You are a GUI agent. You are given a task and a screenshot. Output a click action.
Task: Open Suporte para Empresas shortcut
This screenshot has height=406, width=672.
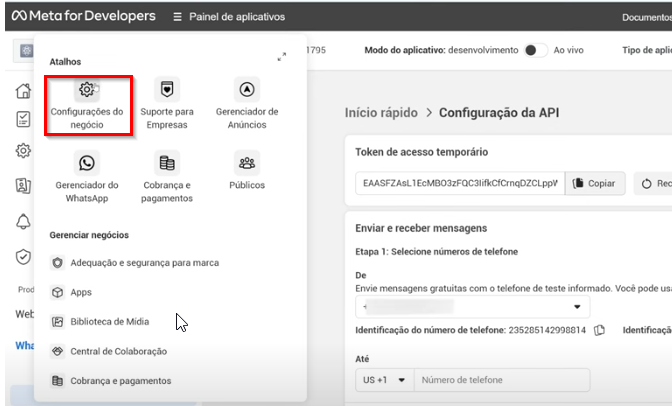(x=167, y=105)
